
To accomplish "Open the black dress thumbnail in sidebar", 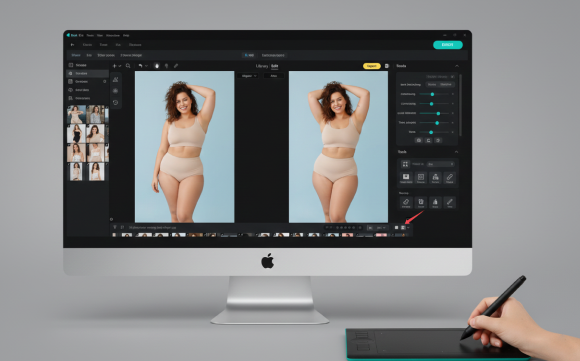I will coord(77,134).
